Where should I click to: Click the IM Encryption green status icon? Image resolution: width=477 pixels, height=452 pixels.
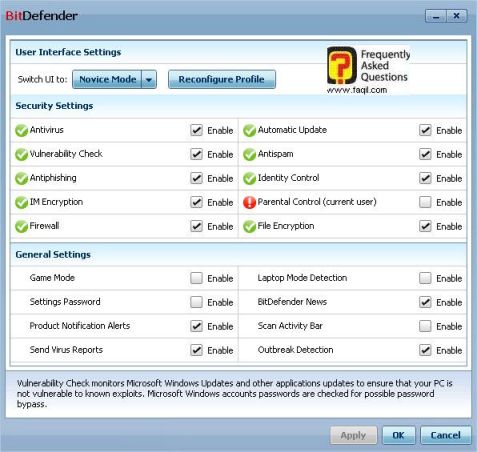pos(21,202)
